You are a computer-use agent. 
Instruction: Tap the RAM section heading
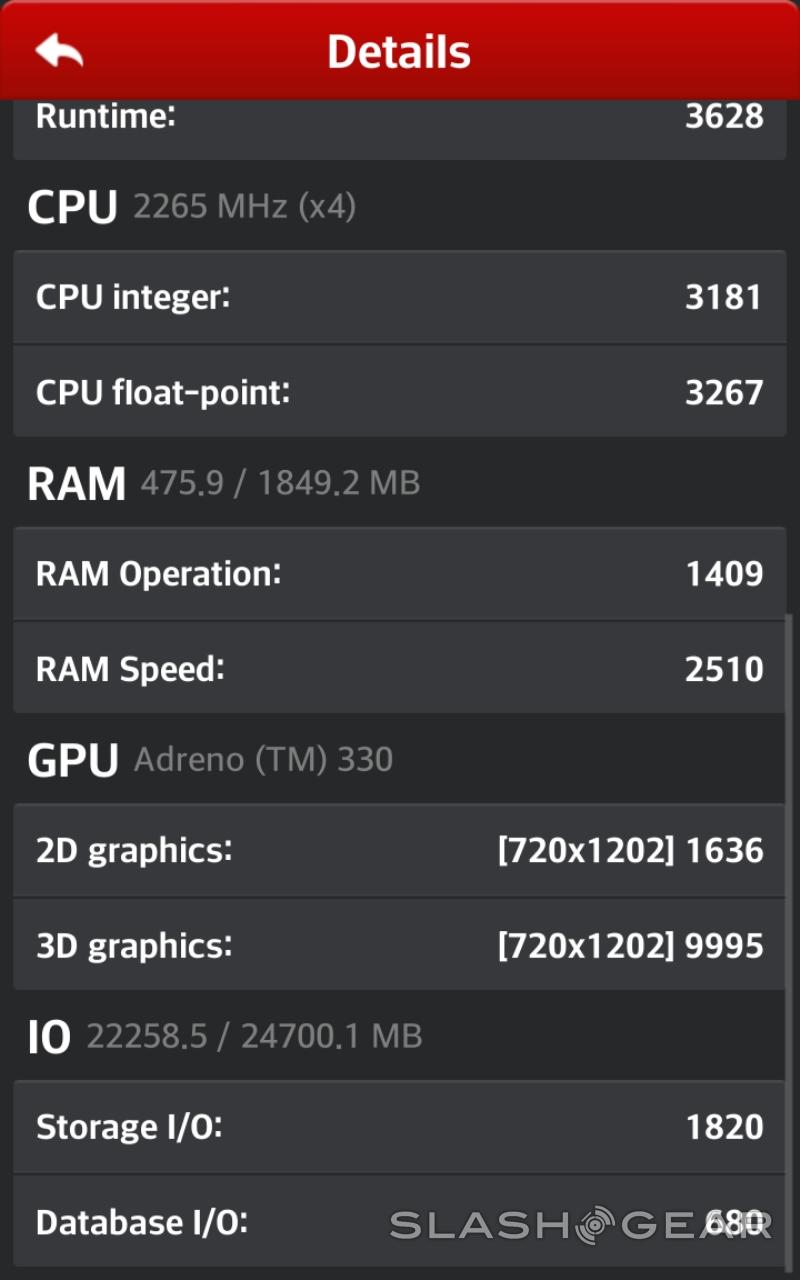pyautogui.click(x=76, y=484)
